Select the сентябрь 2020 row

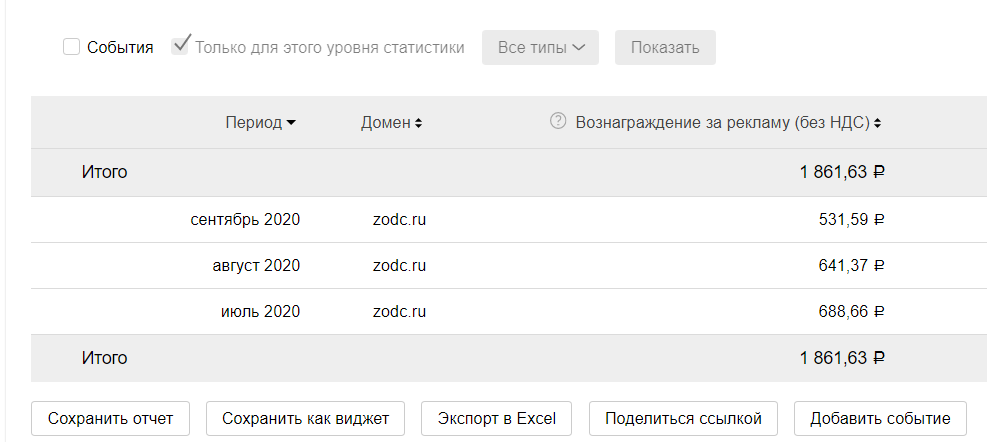coord(245,219)
